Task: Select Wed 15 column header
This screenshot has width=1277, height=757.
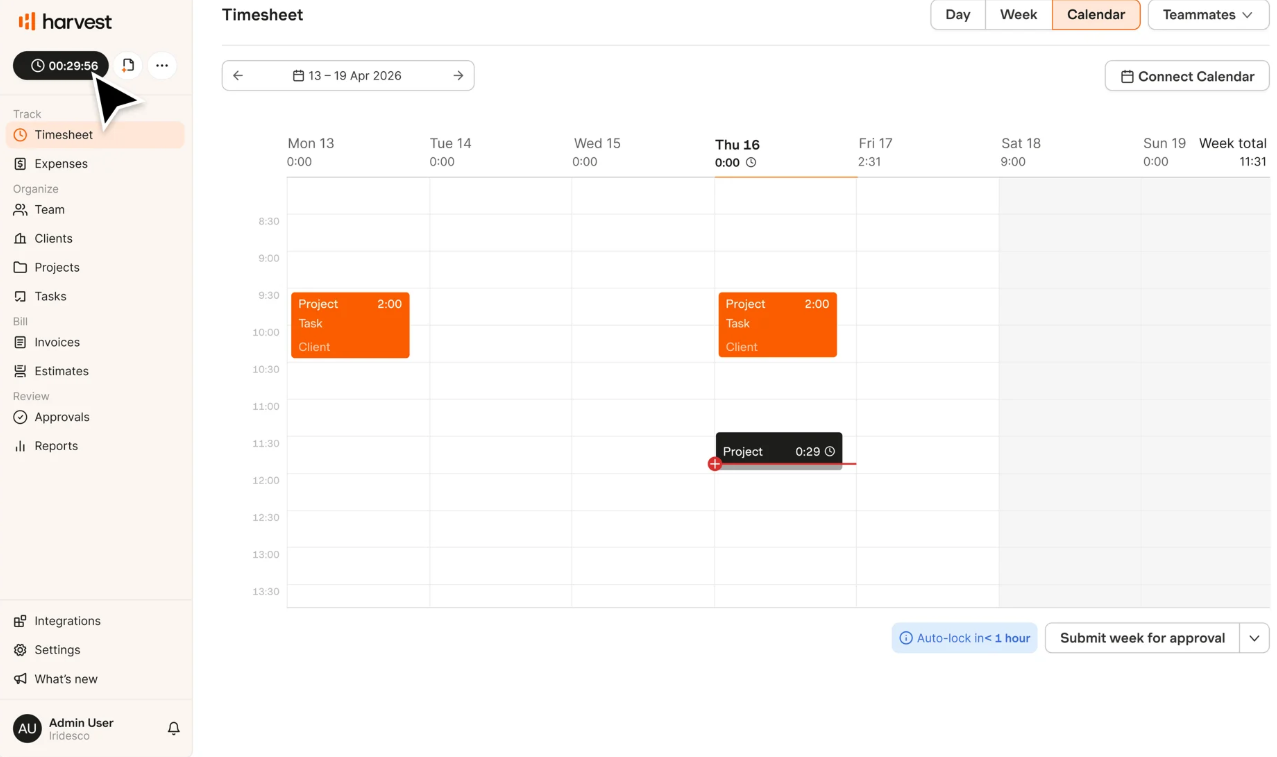Action: pyautogui.click(x=597, y=144)
